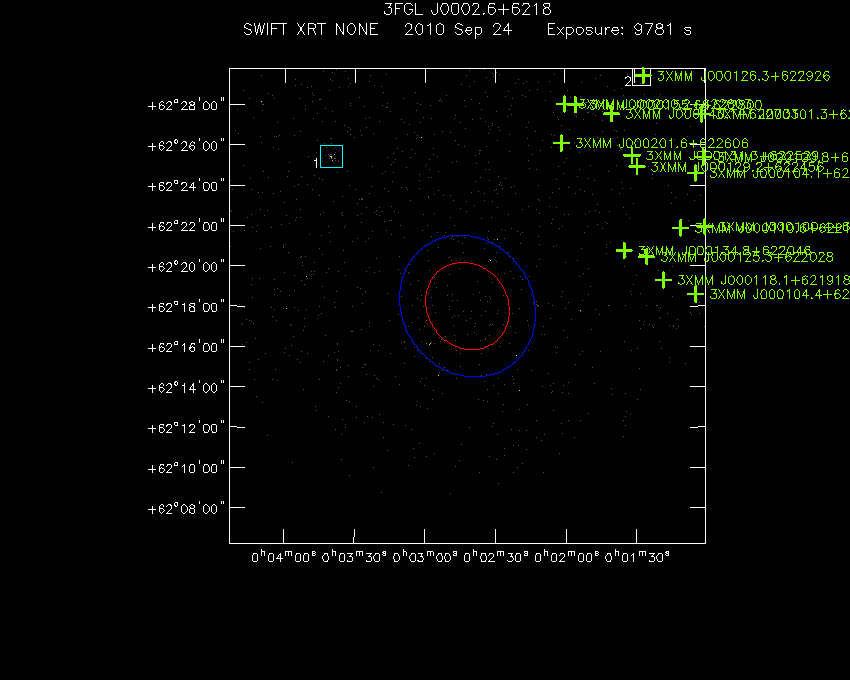Click the label starting 3XMM J000104.4+62
Viewport: 850px width, 680px height.
780,294
